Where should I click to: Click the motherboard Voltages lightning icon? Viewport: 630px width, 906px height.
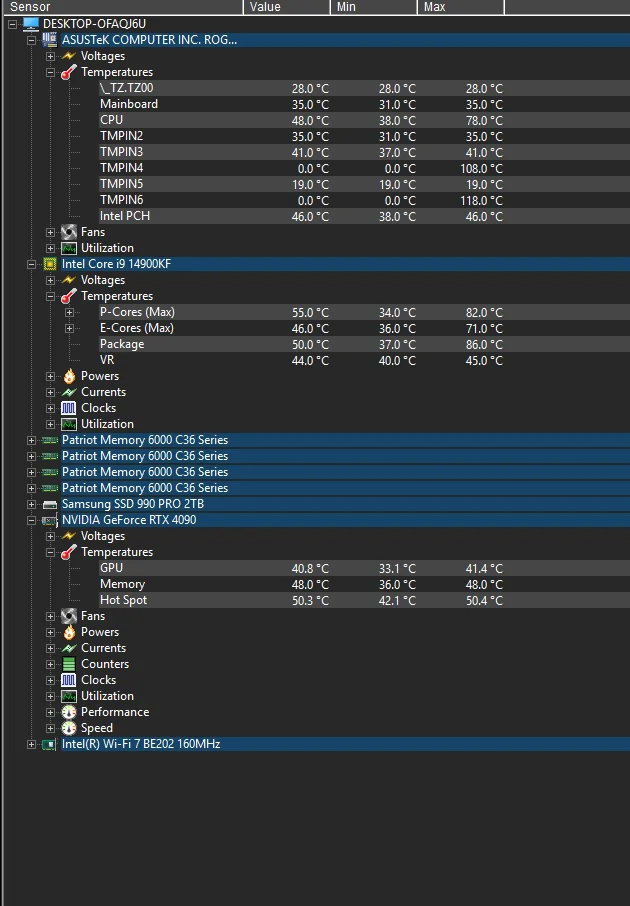(x=69, y=56)
